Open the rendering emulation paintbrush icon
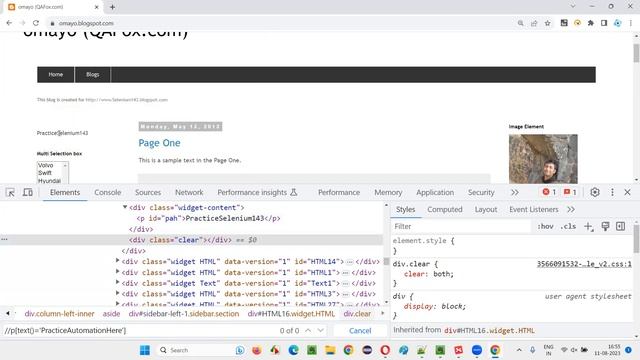 pyautogui.click(x=605, y=226)
